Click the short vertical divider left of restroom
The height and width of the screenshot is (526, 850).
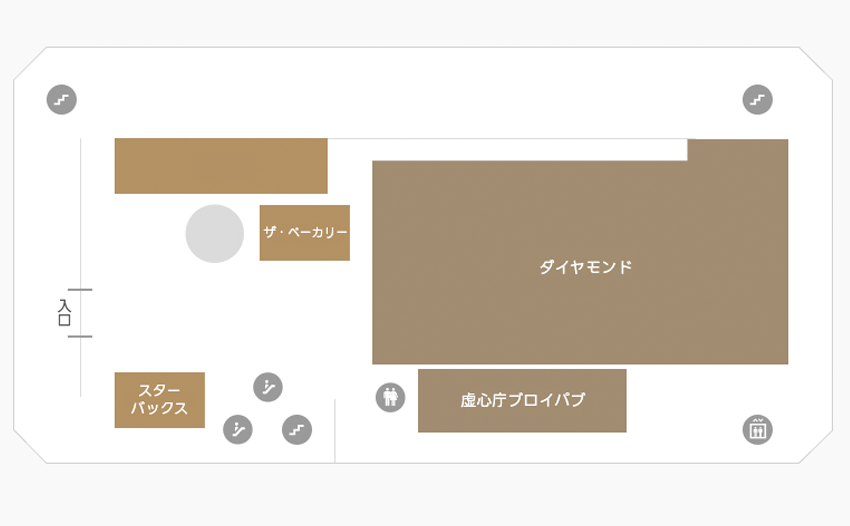(x=335, y=430)
